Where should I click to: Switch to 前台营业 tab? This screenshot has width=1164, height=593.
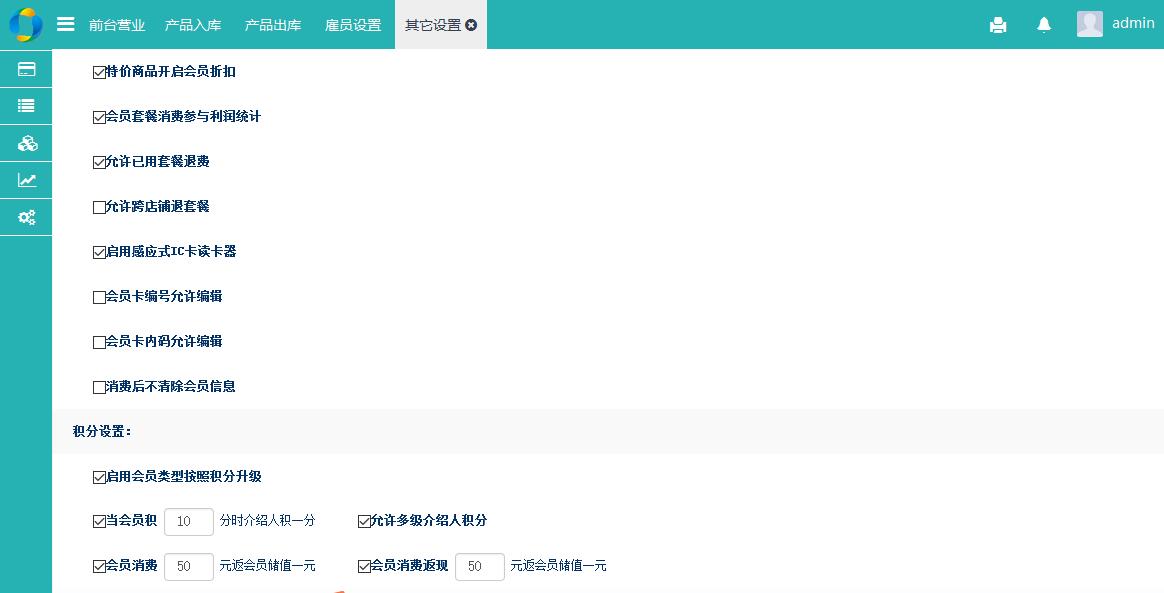116,25
